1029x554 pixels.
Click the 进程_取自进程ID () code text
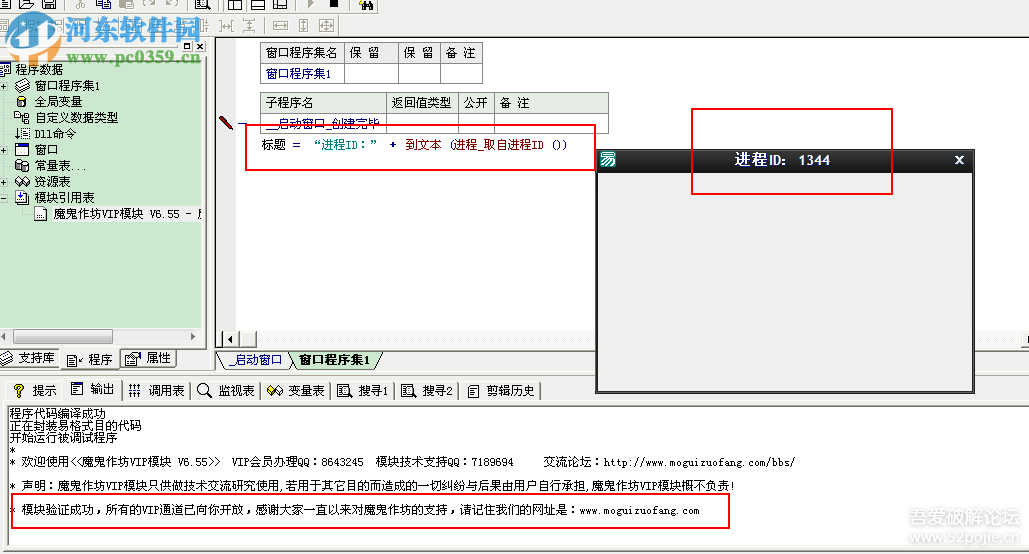(x=509, y=145)
